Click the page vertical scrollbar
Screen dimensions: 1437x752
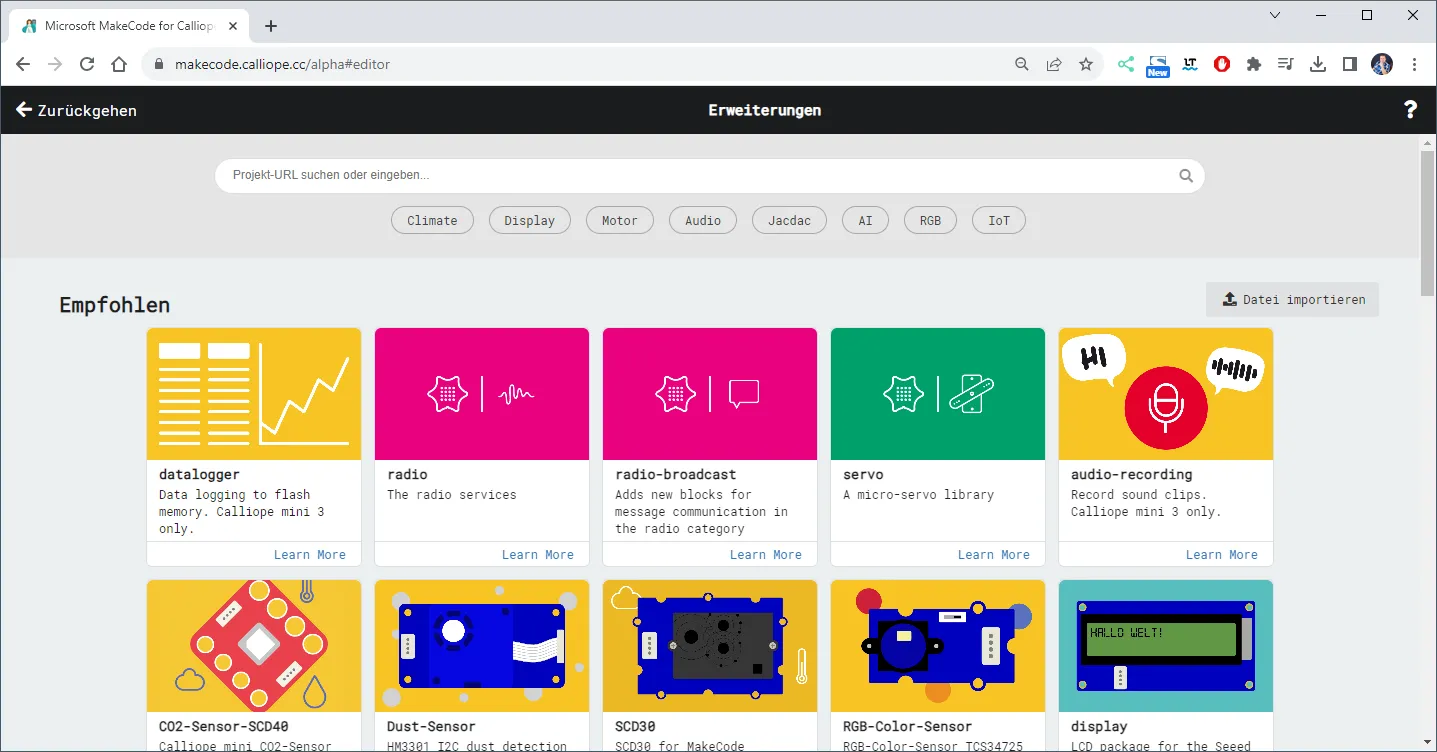pos(1428,220)
